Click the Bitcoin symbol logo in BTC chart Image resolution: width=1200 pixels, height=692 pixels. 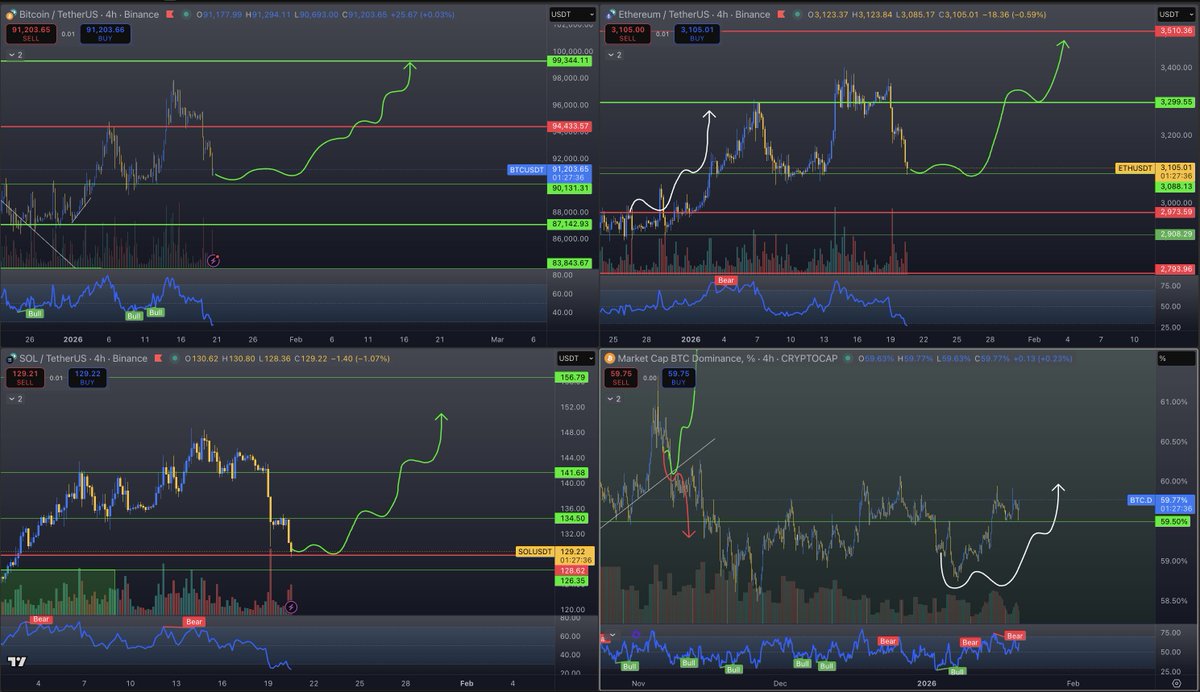pos(10,15)
